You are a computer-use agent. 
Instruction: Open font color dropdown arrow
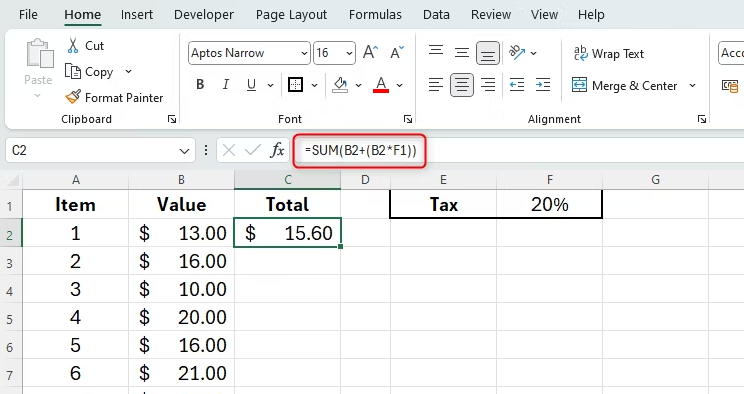tap(400, 85)
